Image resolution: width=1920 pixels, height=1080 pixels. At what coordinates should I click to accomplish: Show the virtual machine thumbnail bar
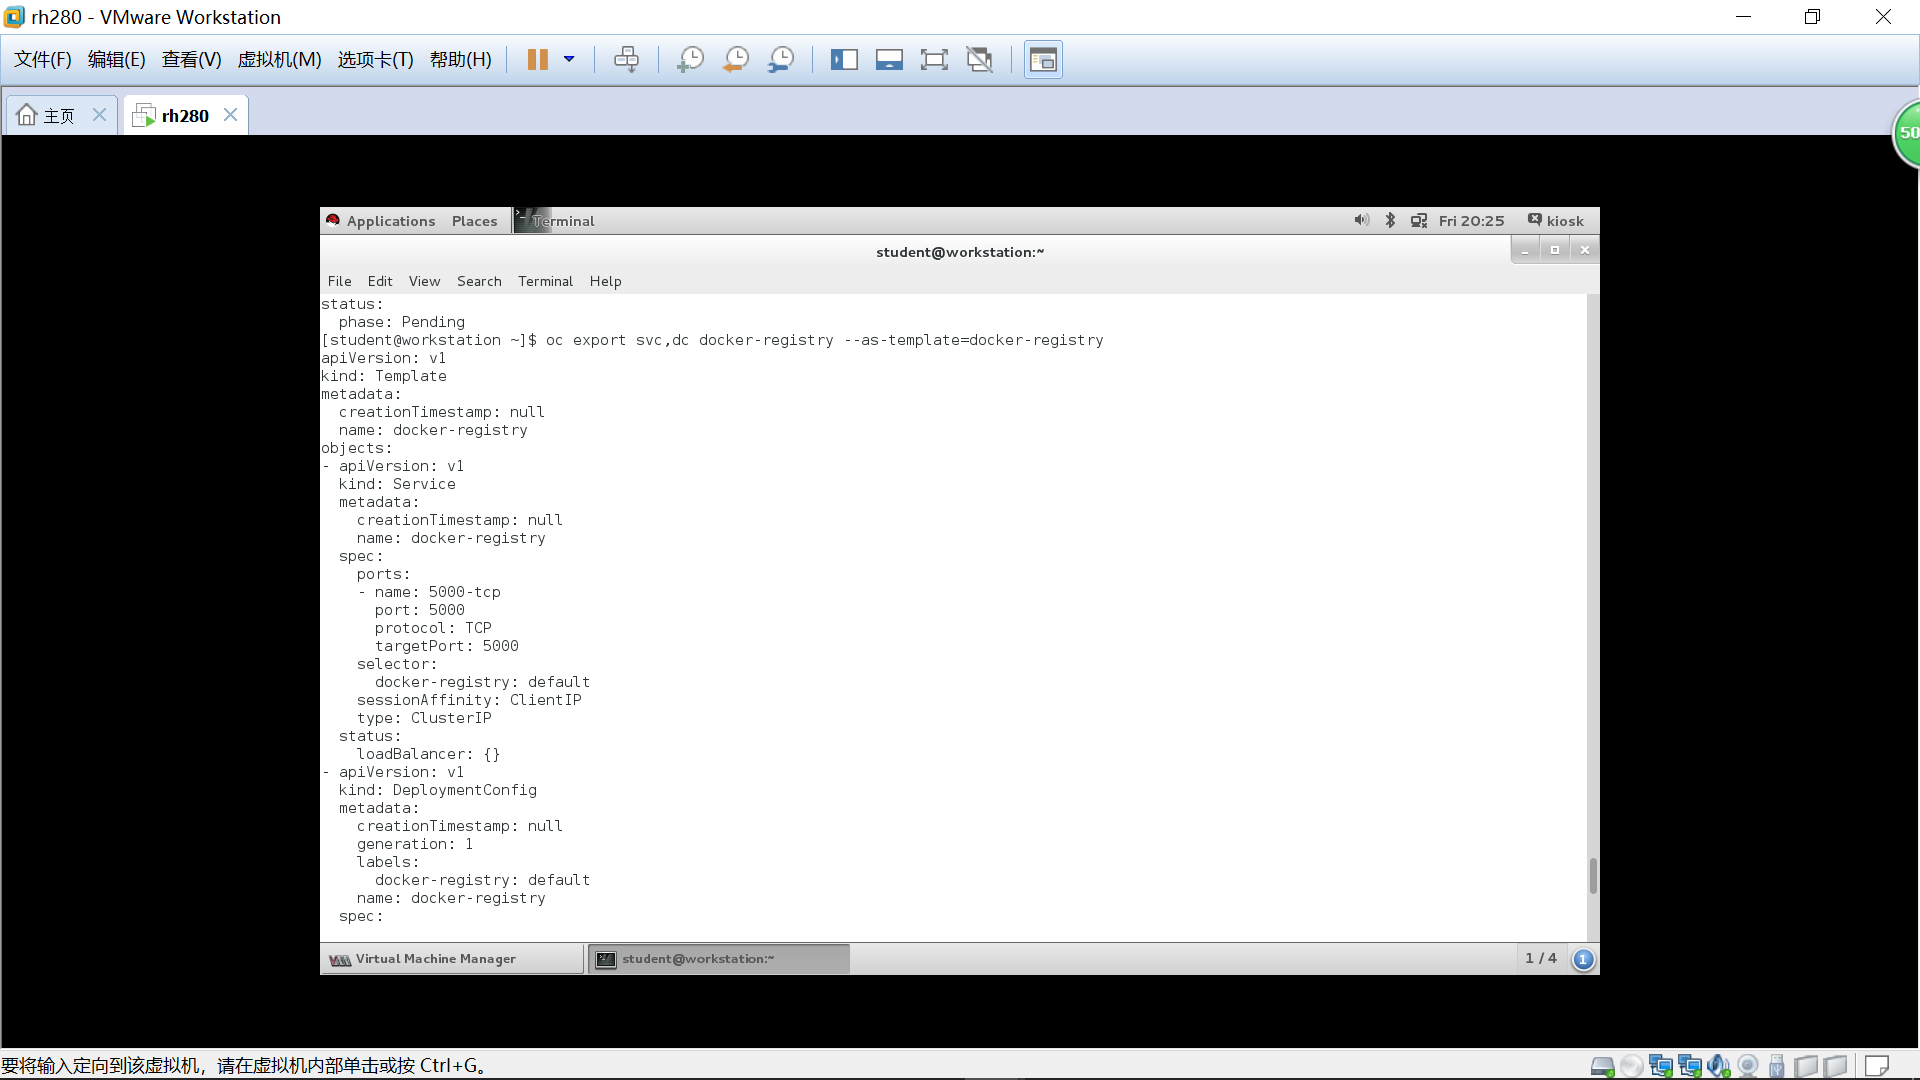pos(889,59)
